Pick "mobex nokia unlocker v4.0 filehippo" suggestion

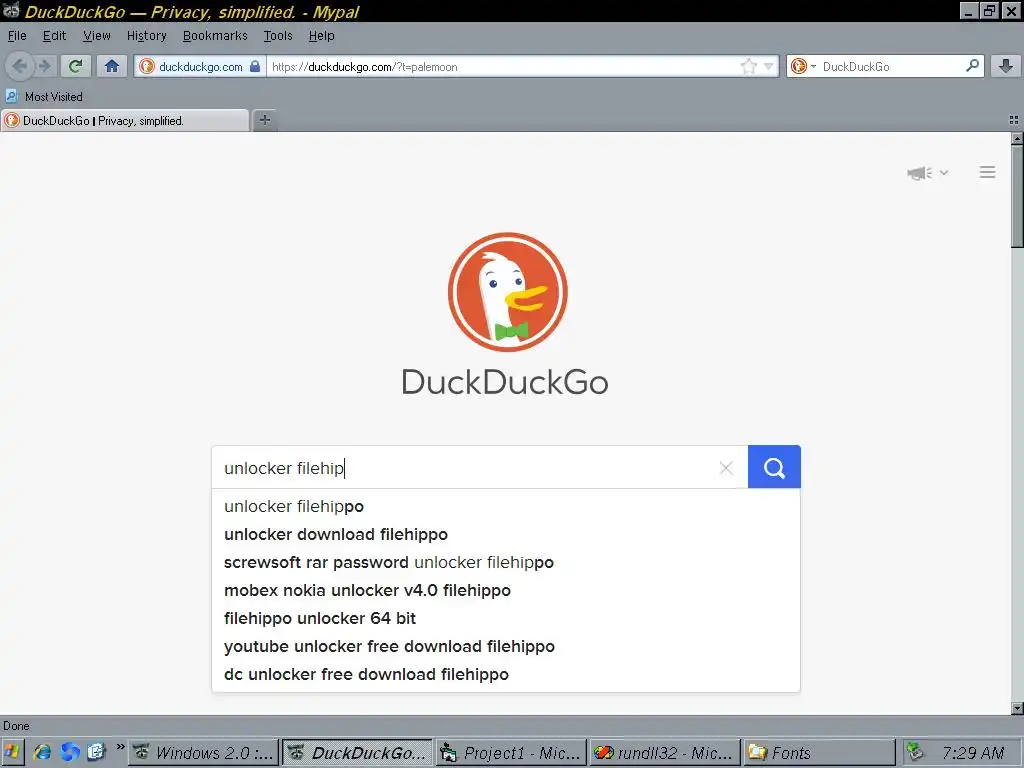[x=505, y=590]
